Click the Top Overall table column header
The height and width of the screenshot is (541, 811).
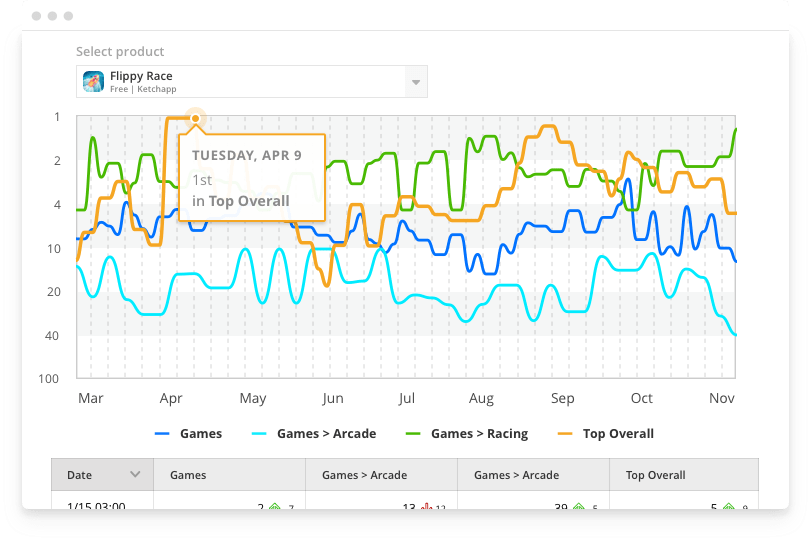coord(684,474)
